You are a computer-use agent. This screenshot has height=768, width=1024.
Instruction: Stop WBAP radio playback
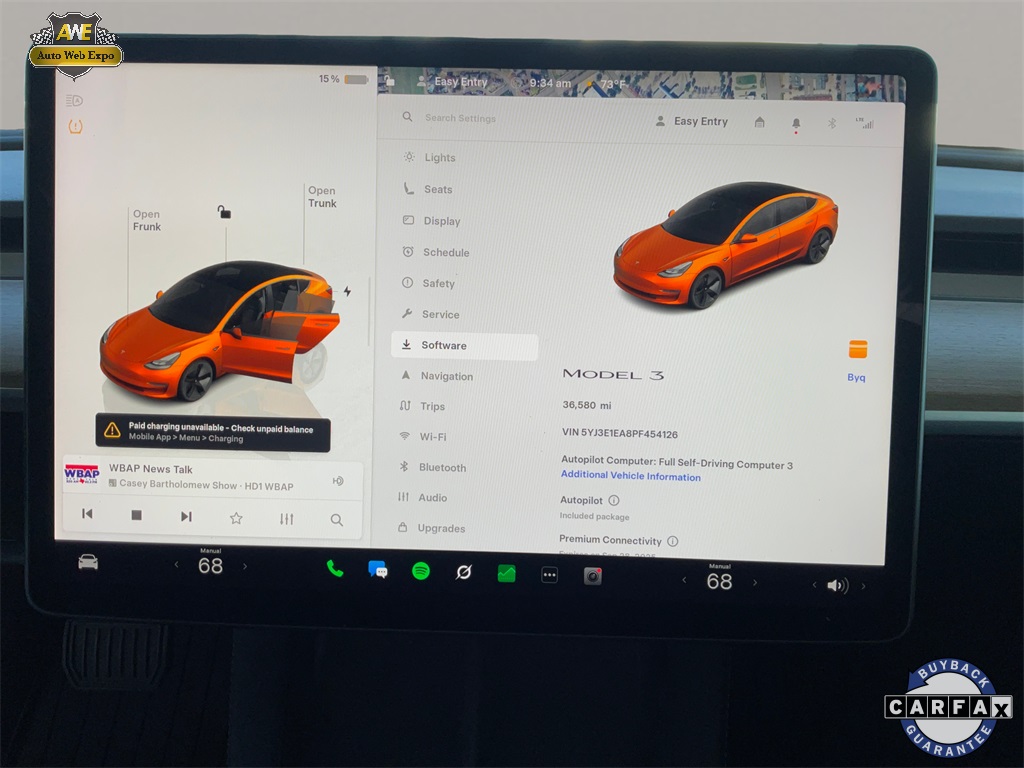click(x=136, y=515)
